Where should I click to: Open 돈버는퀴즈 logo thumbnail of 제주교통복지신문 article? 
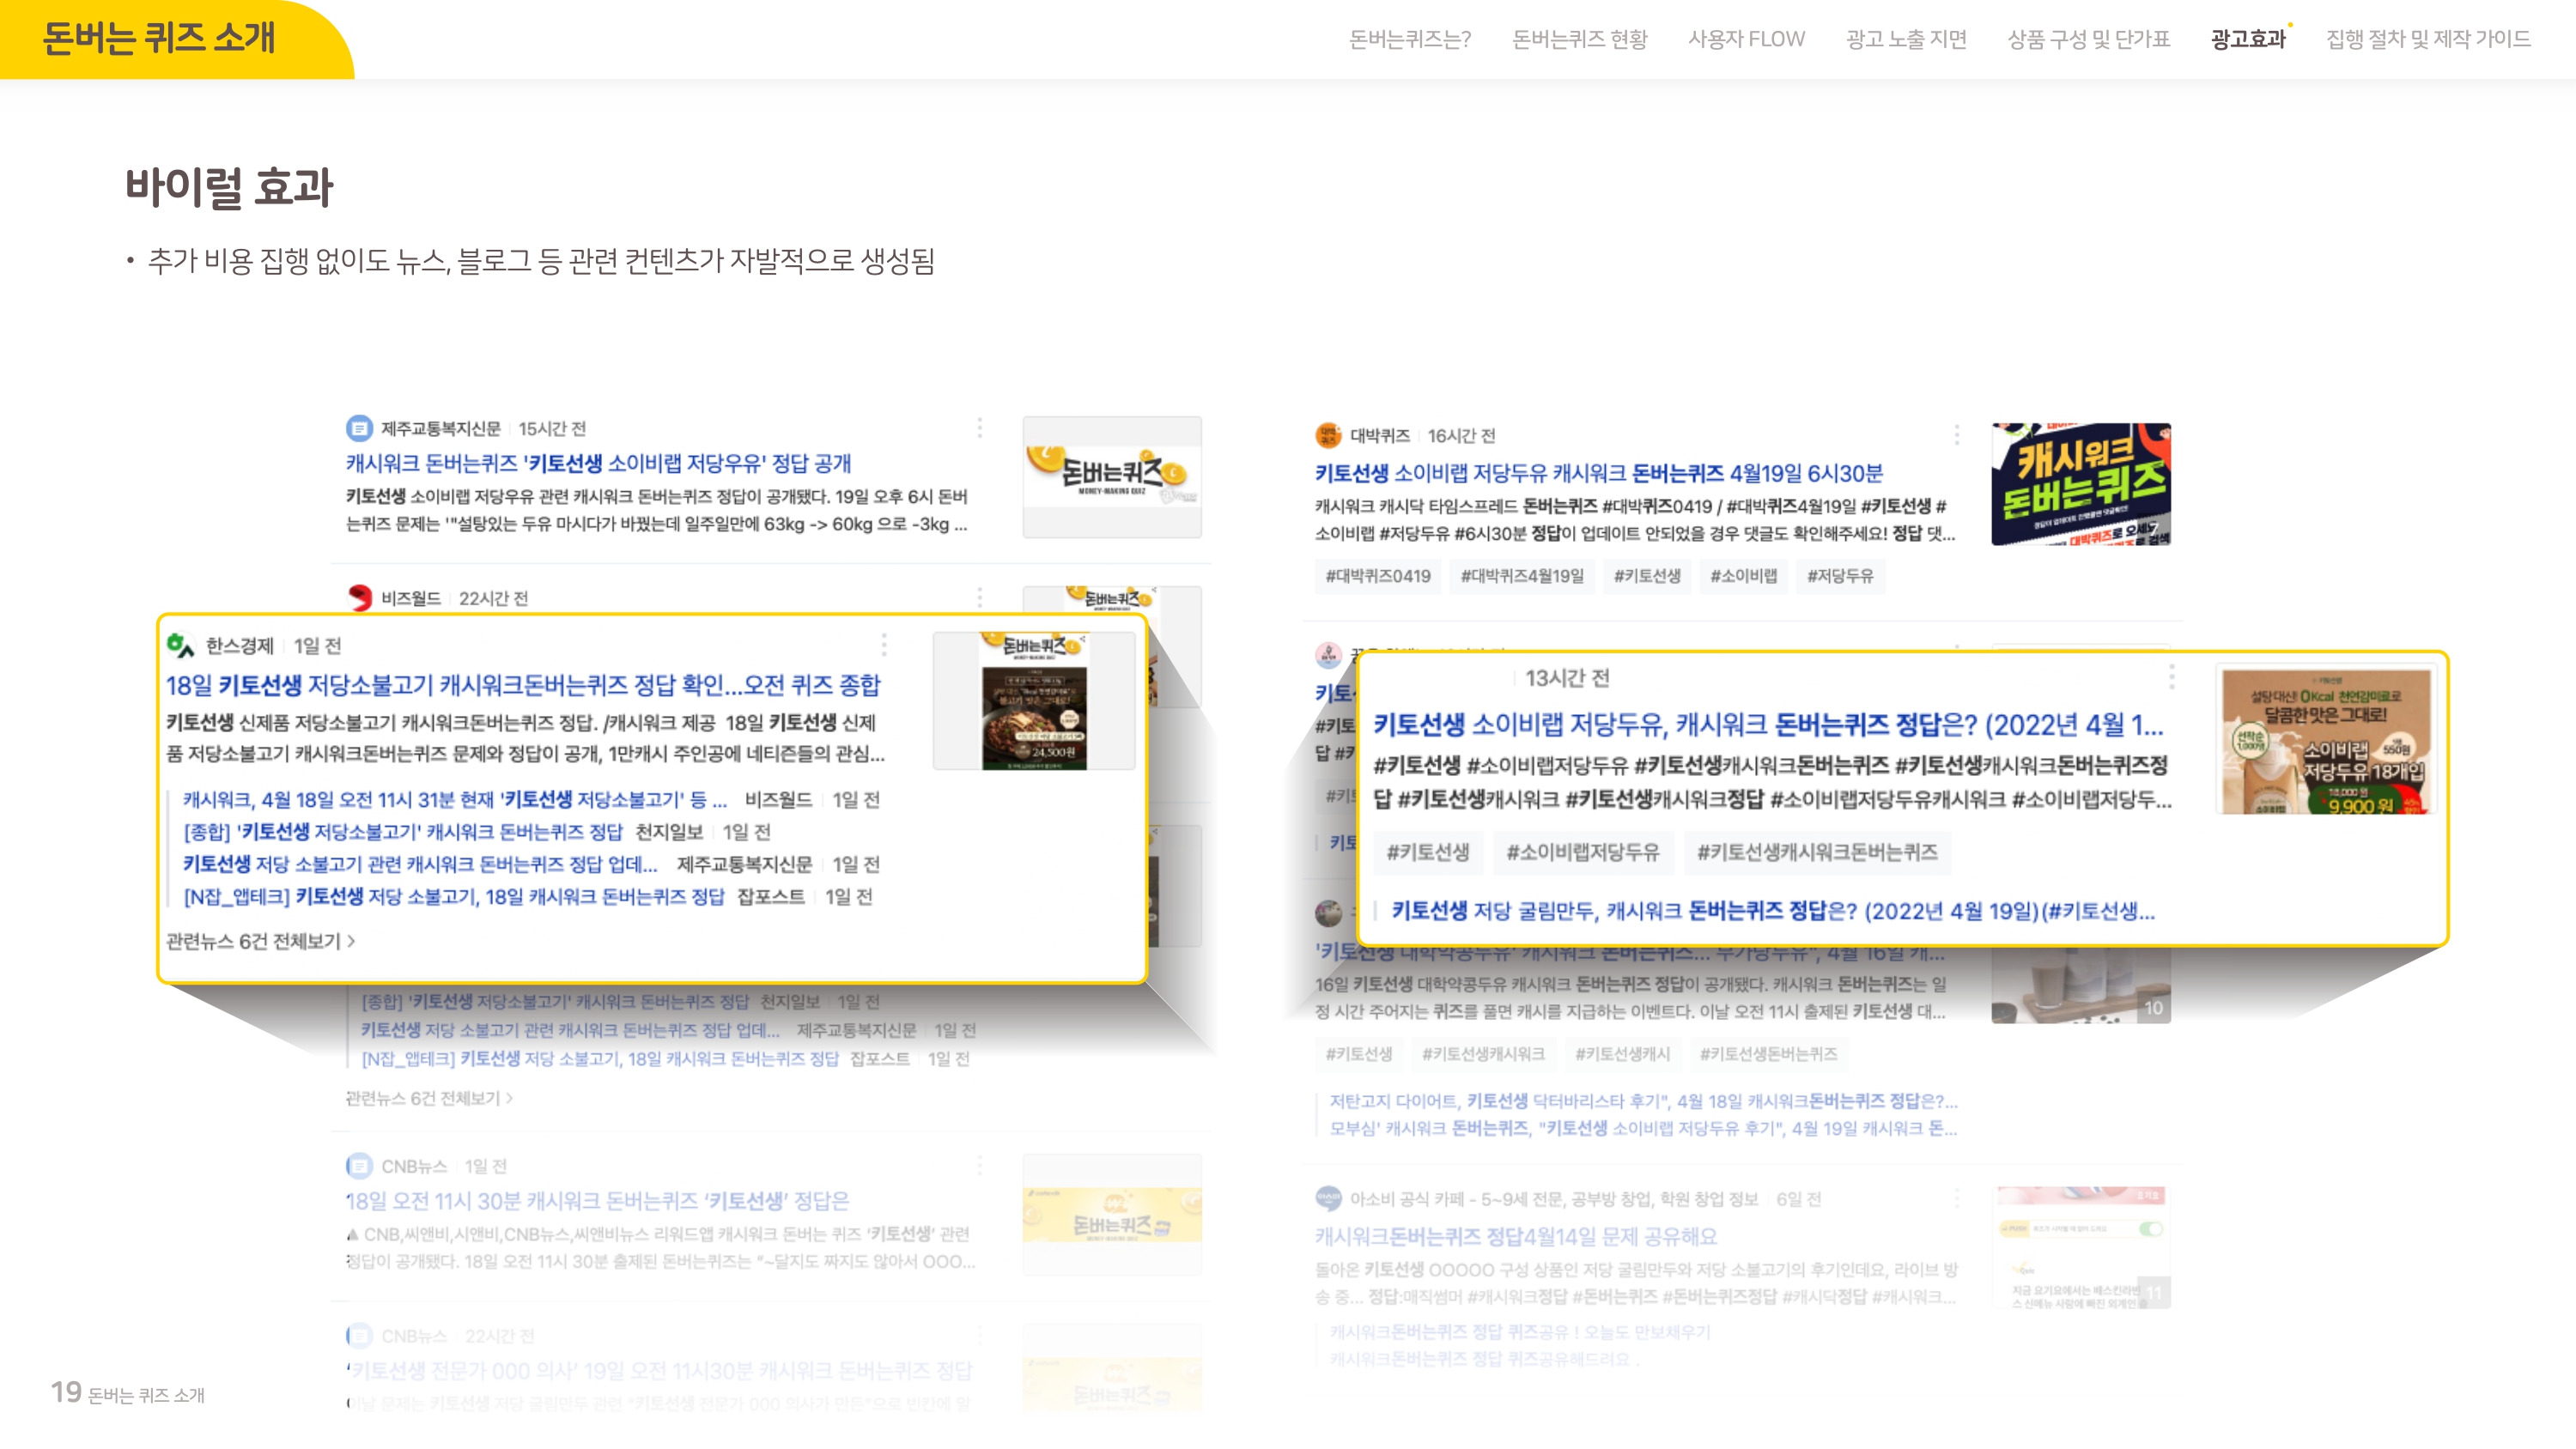click(1111, 477)
